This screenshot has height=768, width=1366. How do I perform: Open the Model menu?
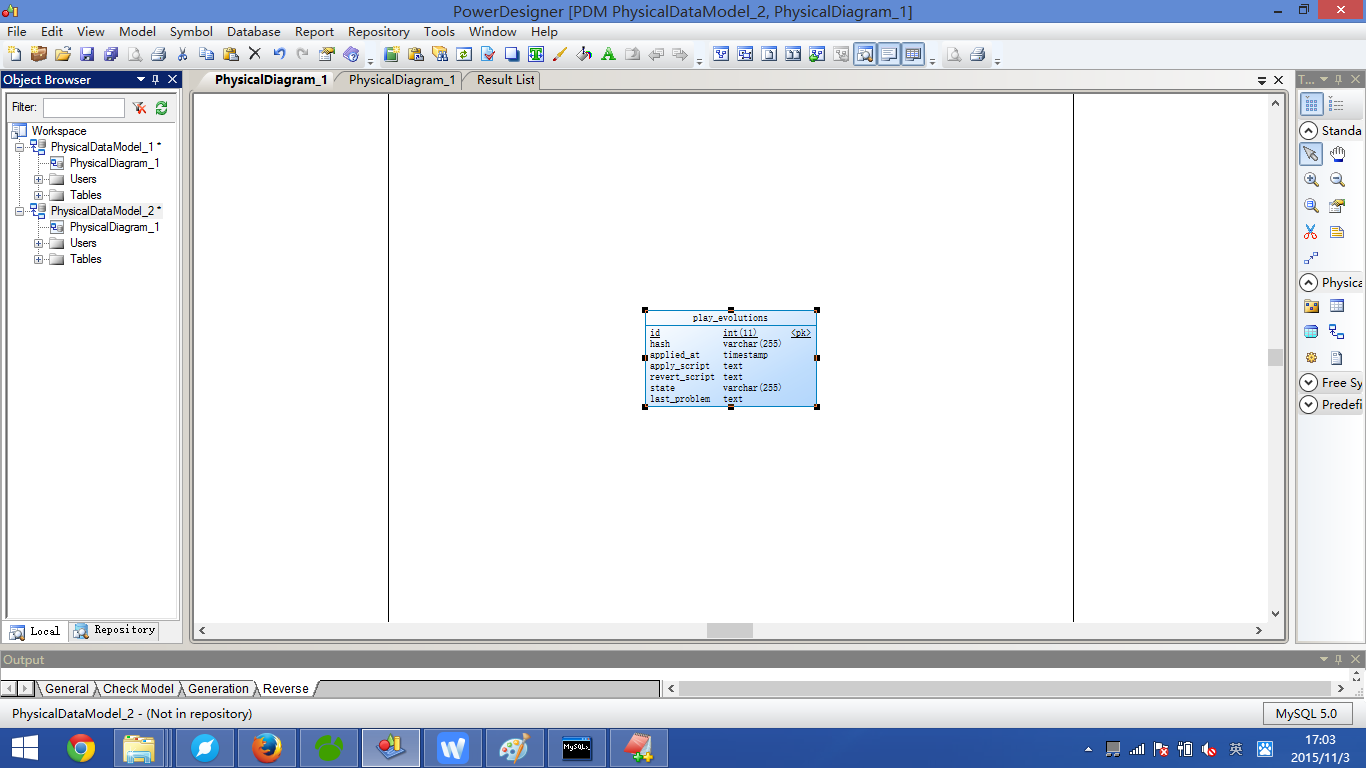(137, 32)
